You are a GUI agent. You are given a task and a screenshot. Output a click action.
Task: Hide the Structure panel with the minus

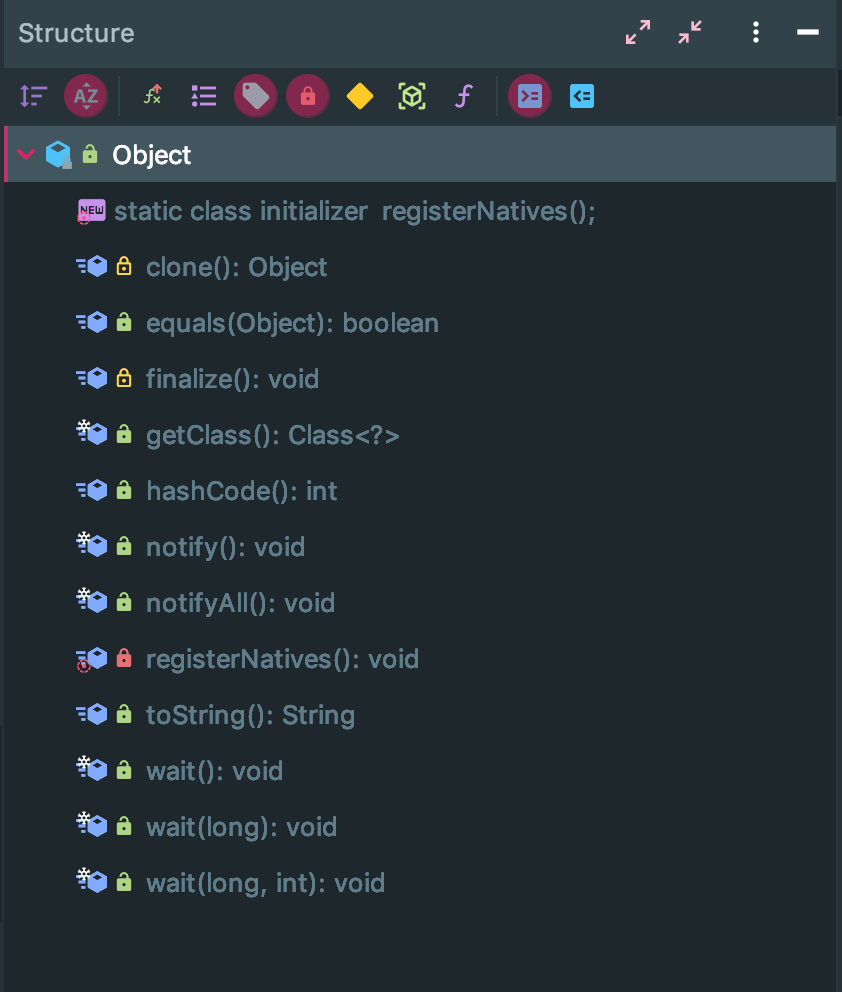[808, 32]
